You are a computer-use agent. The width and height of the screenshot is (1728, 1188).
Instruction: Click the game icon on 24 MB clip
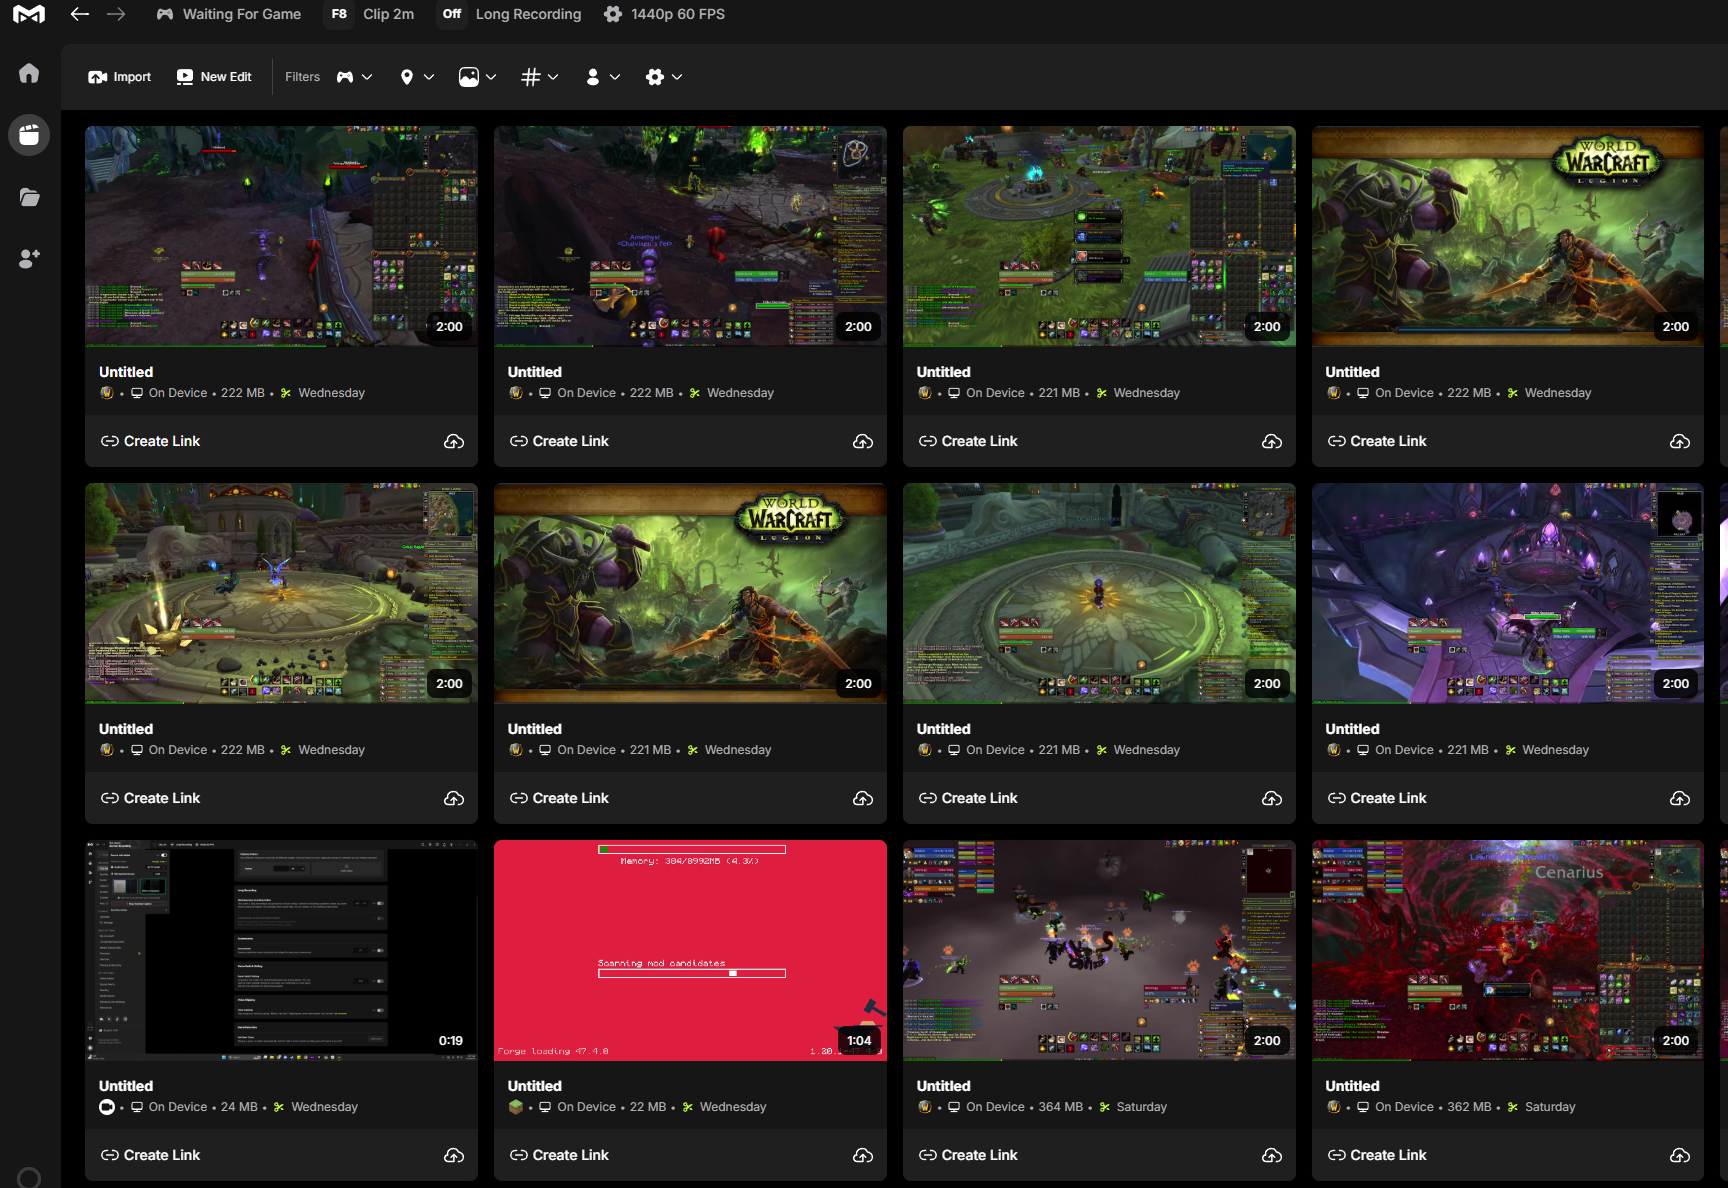coord(107,1107)
